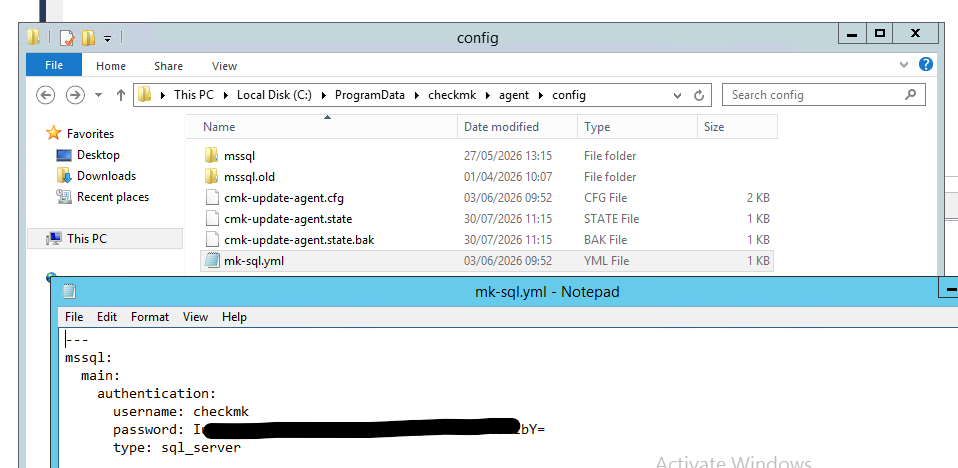Select cmk-update-agent.state file
Viewport: 958px width, 468px height.
click(x=288, y=219)
